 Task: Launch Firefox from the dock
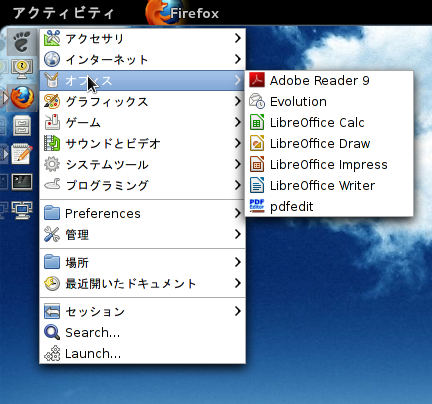click(x=22, y=97)
